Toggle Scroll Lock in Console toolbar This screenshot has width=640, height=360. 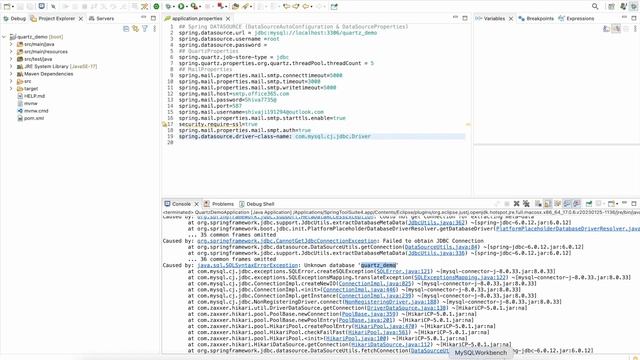[x=548, y=204]
